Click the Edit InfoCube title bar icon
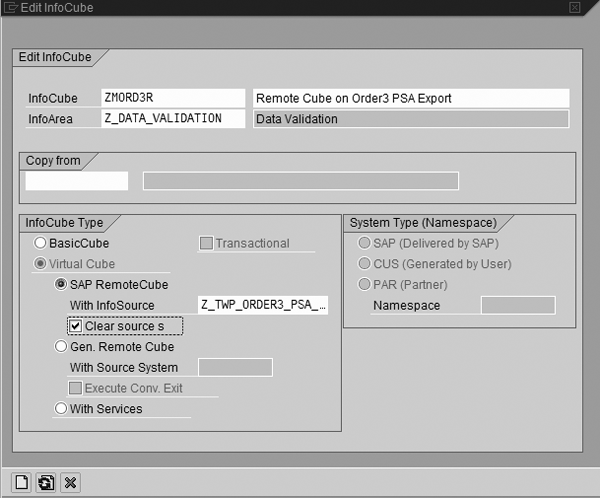 (x=9, y=7)
